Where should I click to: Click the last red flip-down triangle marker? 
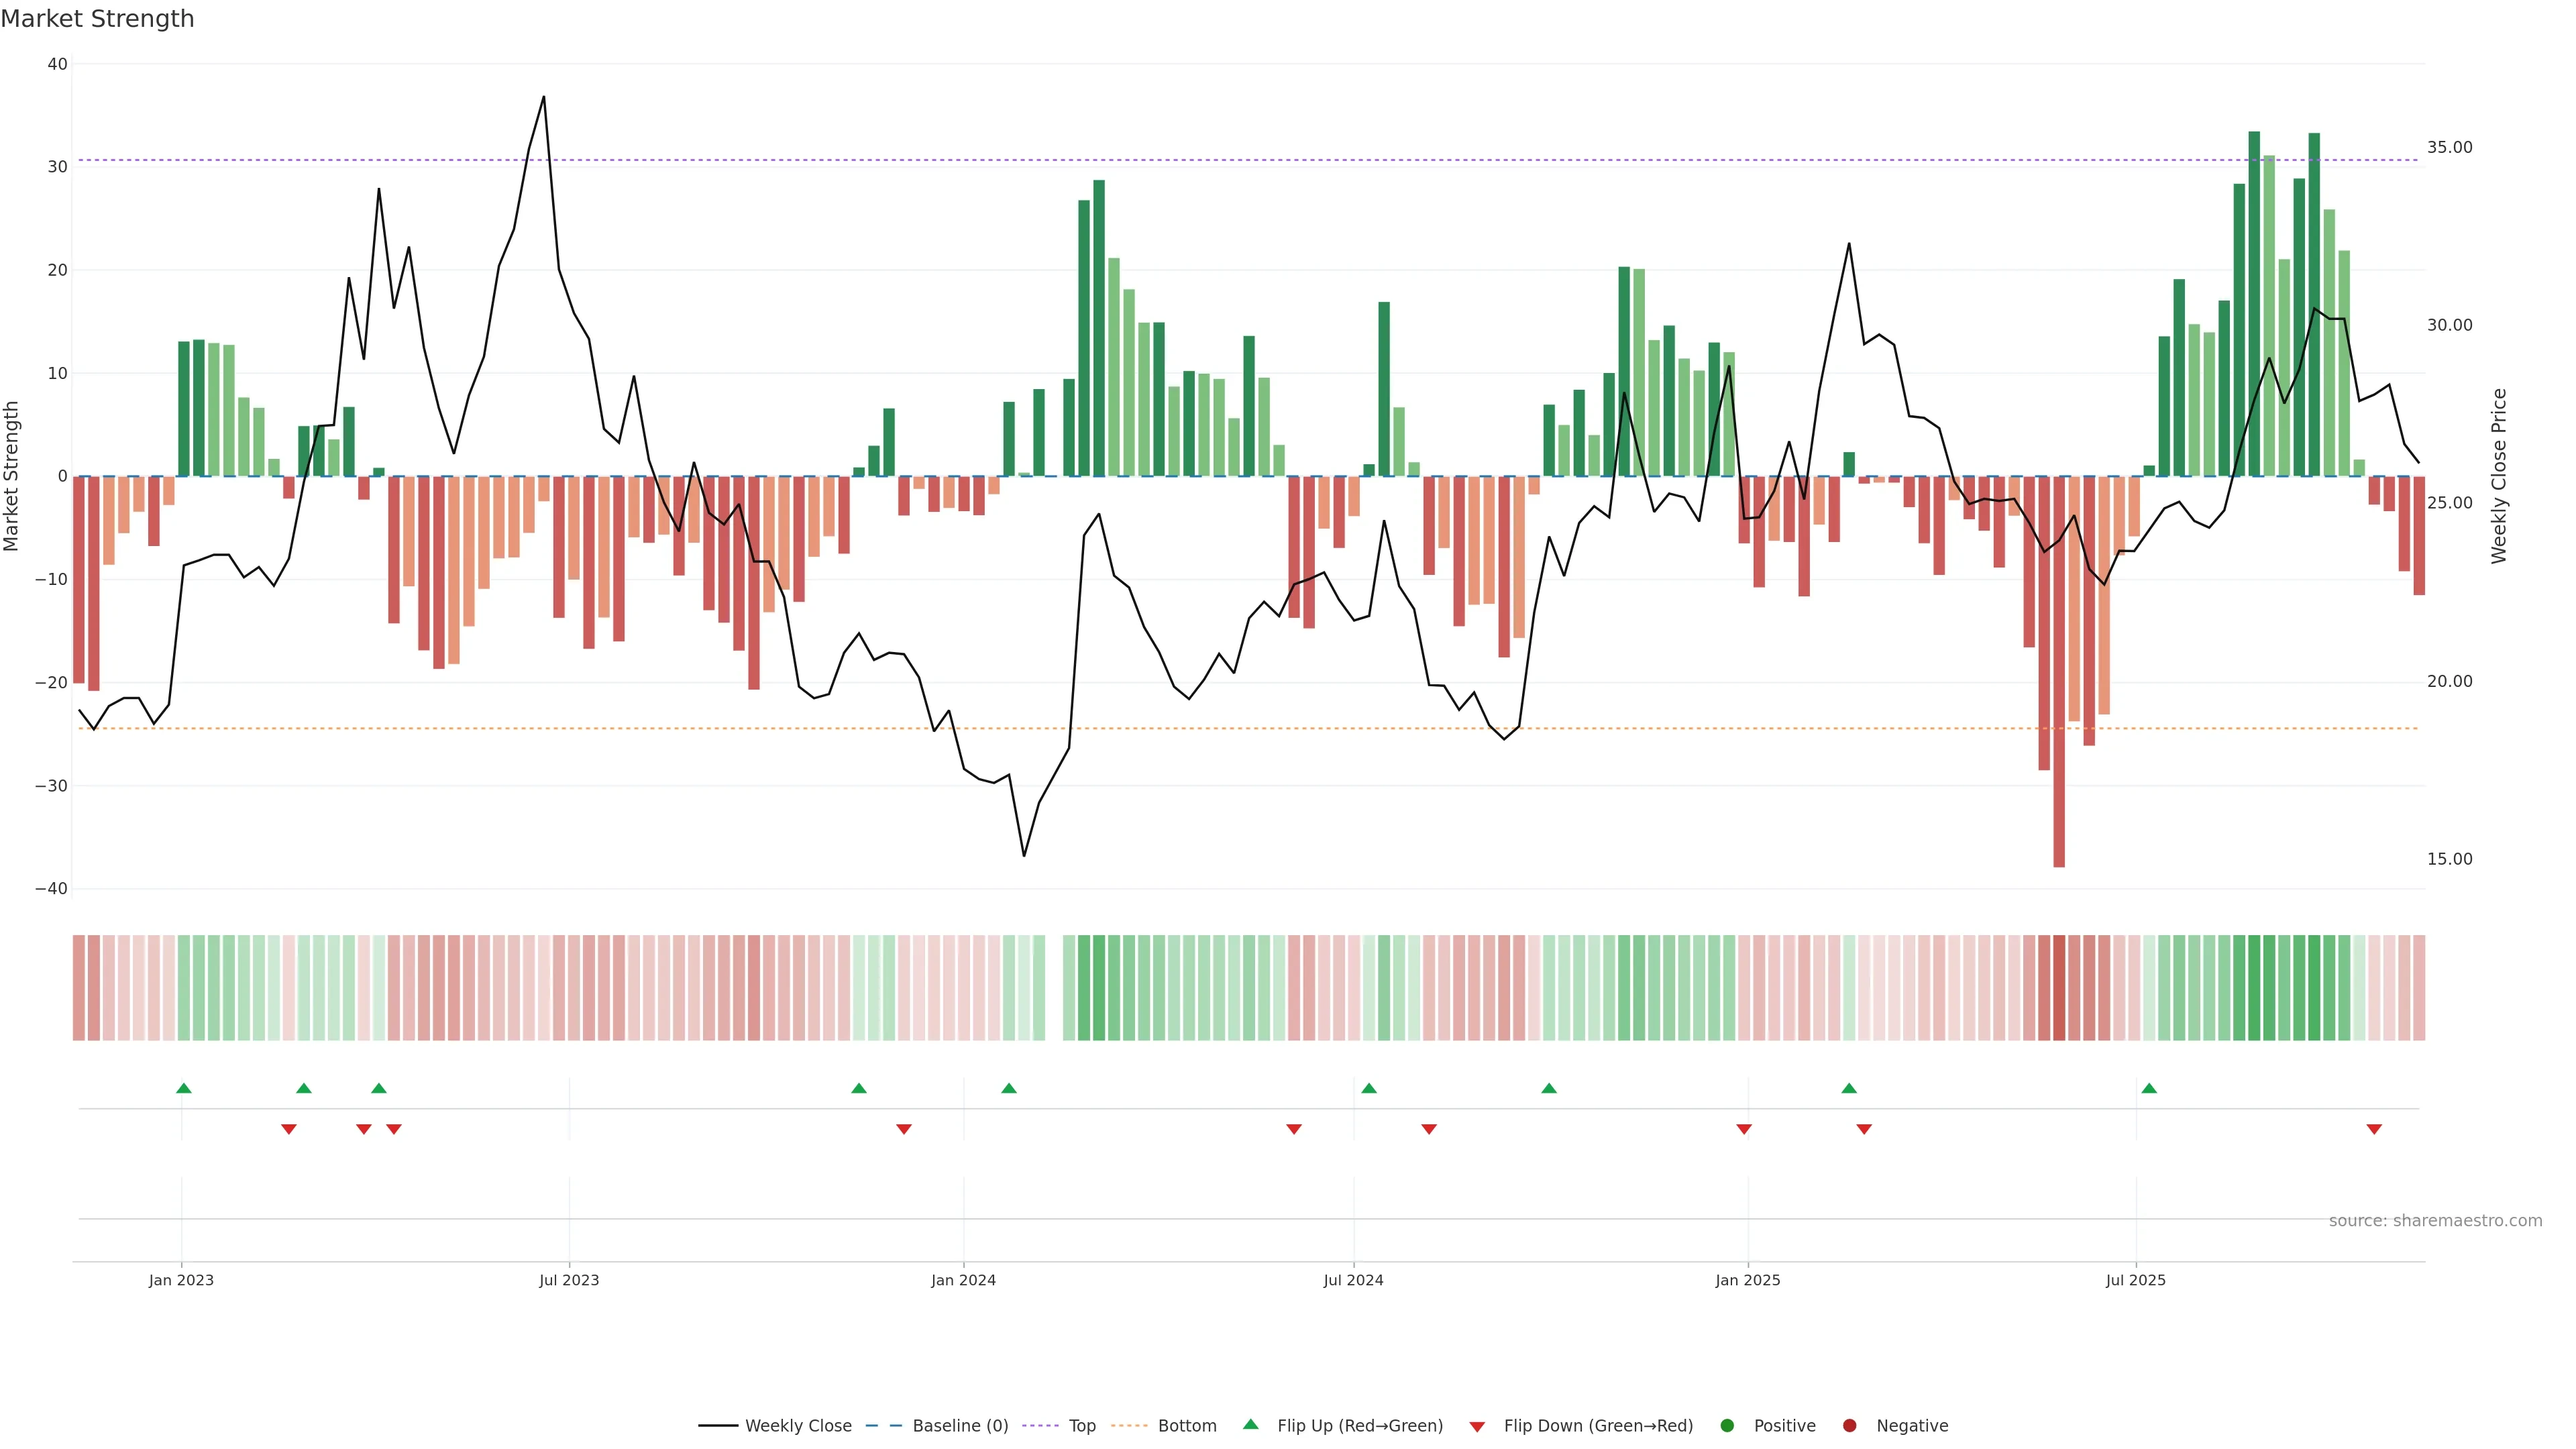(x=2374, y=1129)
